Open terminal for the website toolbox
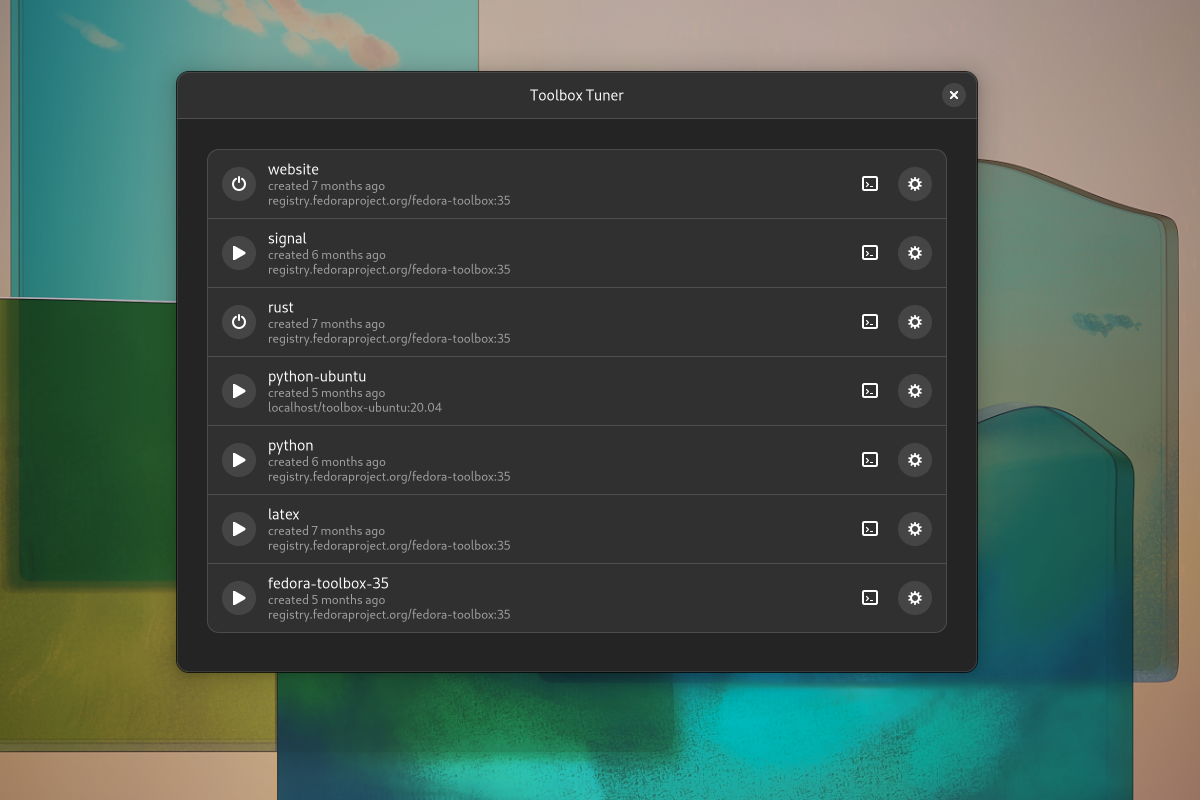The height and width of the screenshot is (800, 1200). (870, 184)
